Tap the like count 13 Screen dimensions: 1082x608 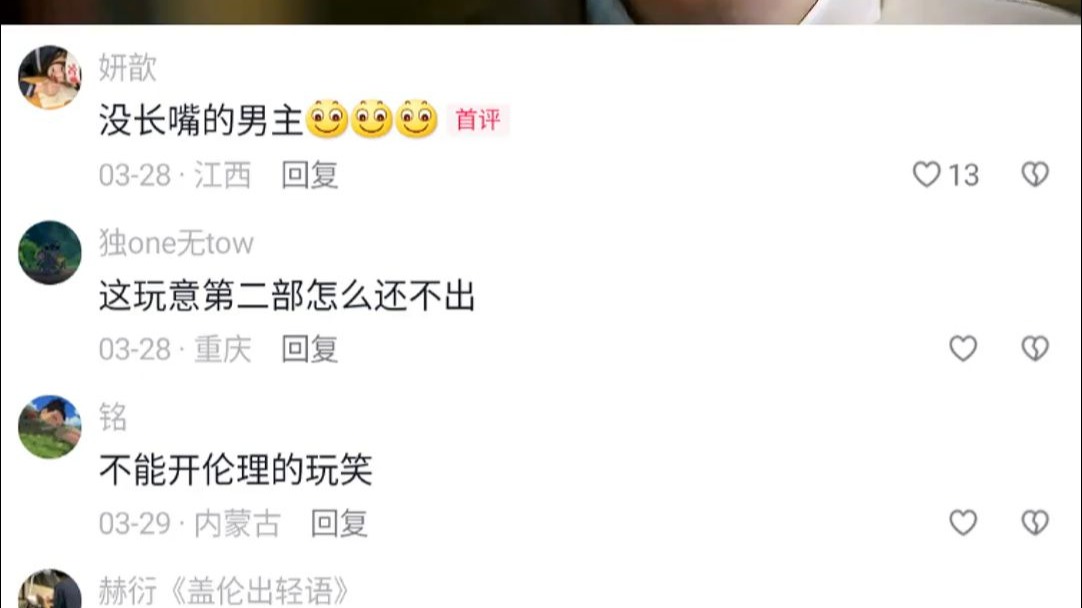point(963,175)
